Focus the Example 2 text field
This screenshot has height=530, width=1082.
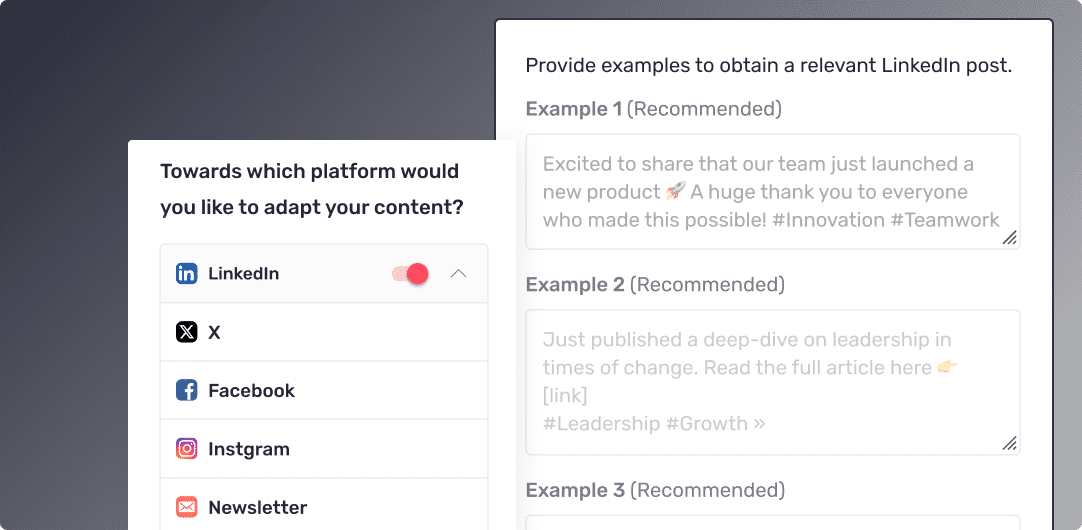772,381
